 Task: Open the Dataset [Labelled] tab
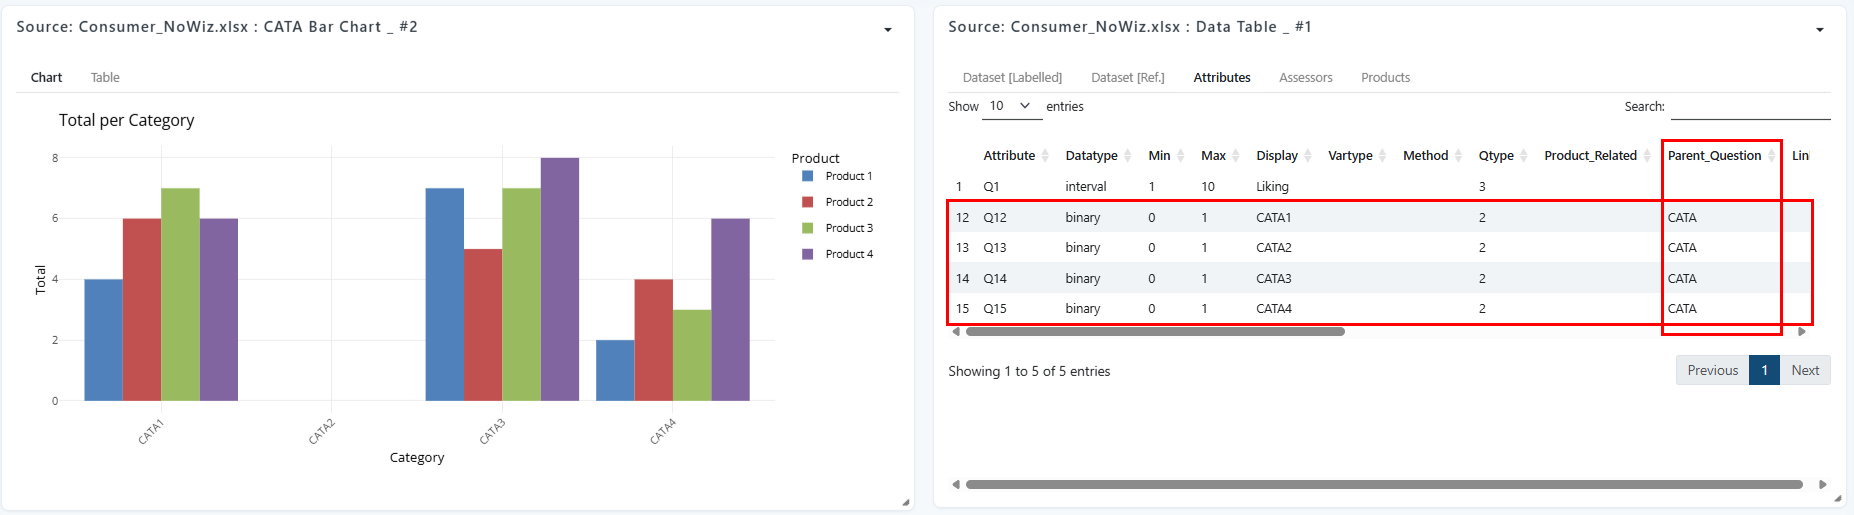point(1012,77)
